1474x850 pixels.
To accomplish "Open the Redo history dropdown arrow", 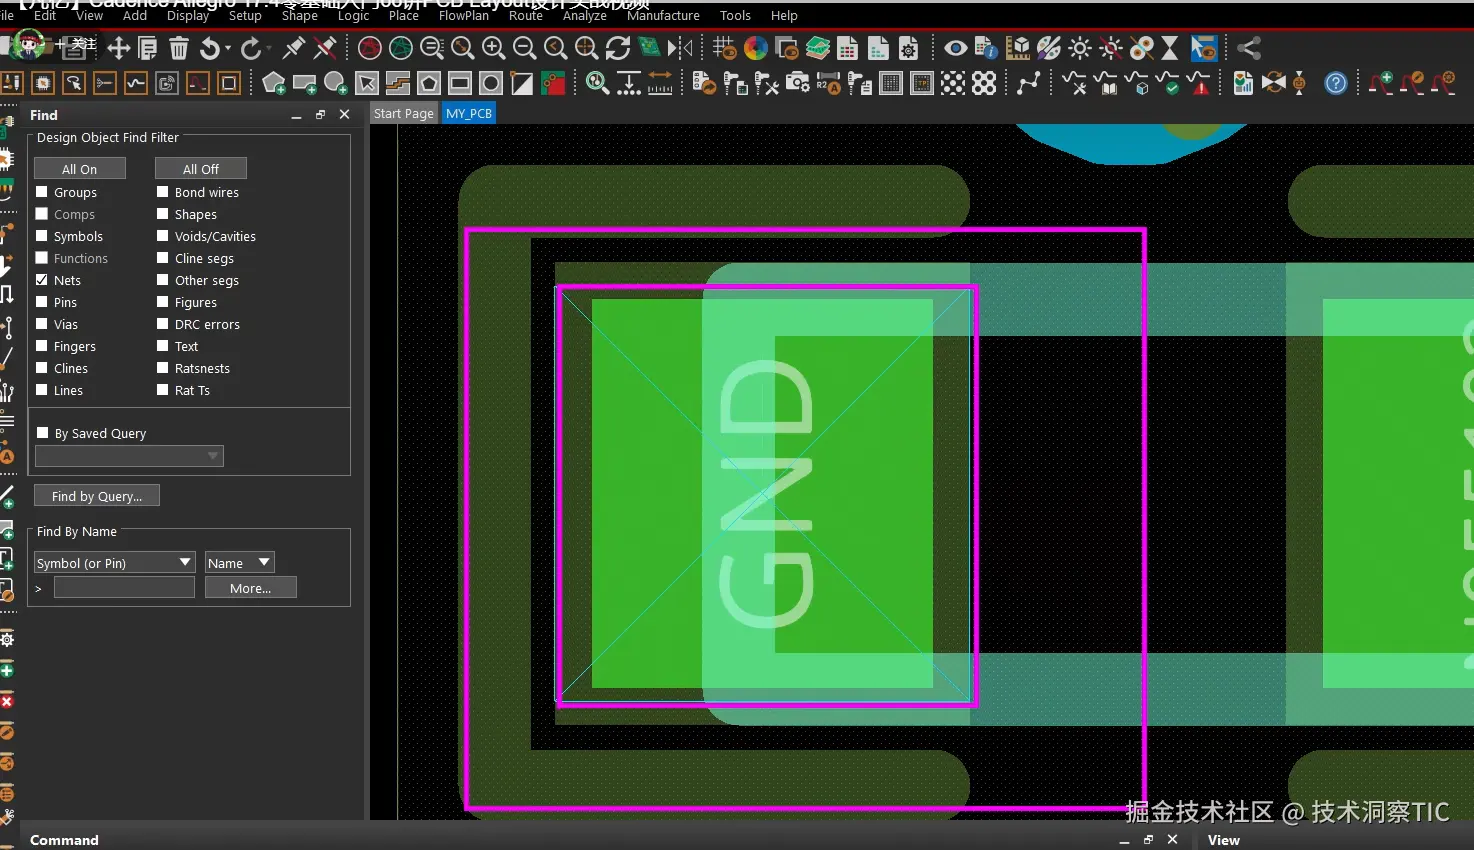I will point(270,48).
